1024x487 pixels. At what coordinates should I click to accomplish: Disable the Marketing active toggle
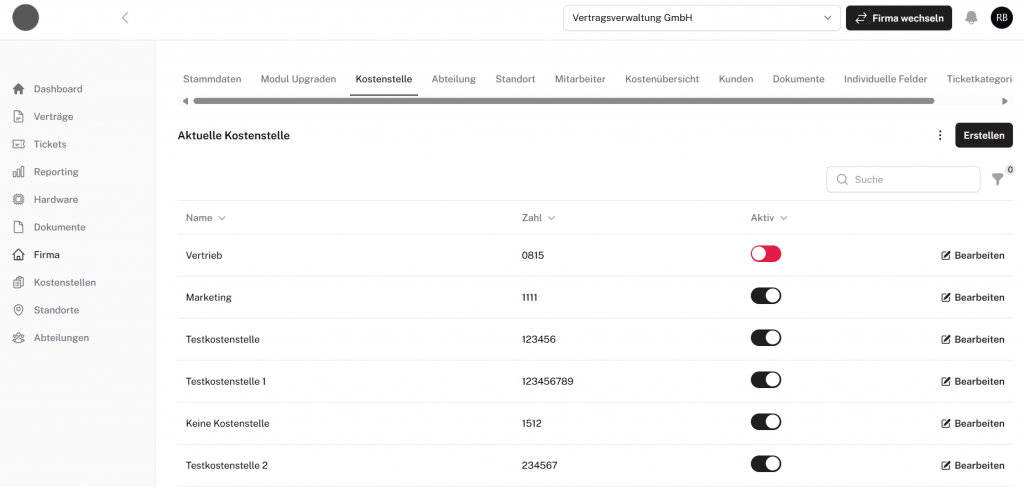[x=765, y=296]
